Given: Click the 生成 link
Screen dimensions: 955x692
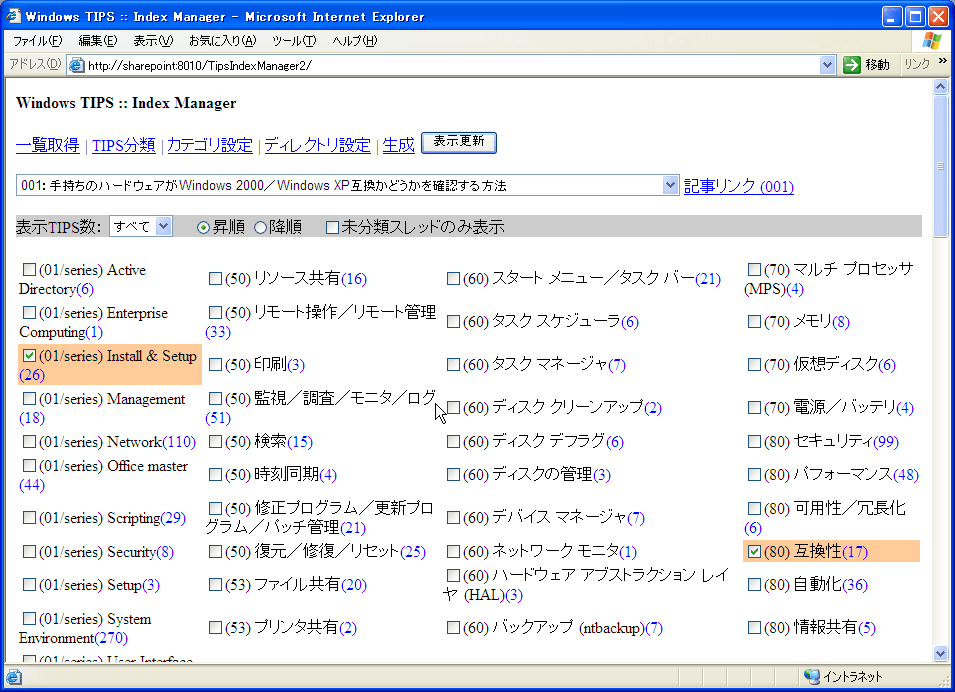Looking at the screenshot, I should click(398, 145).
